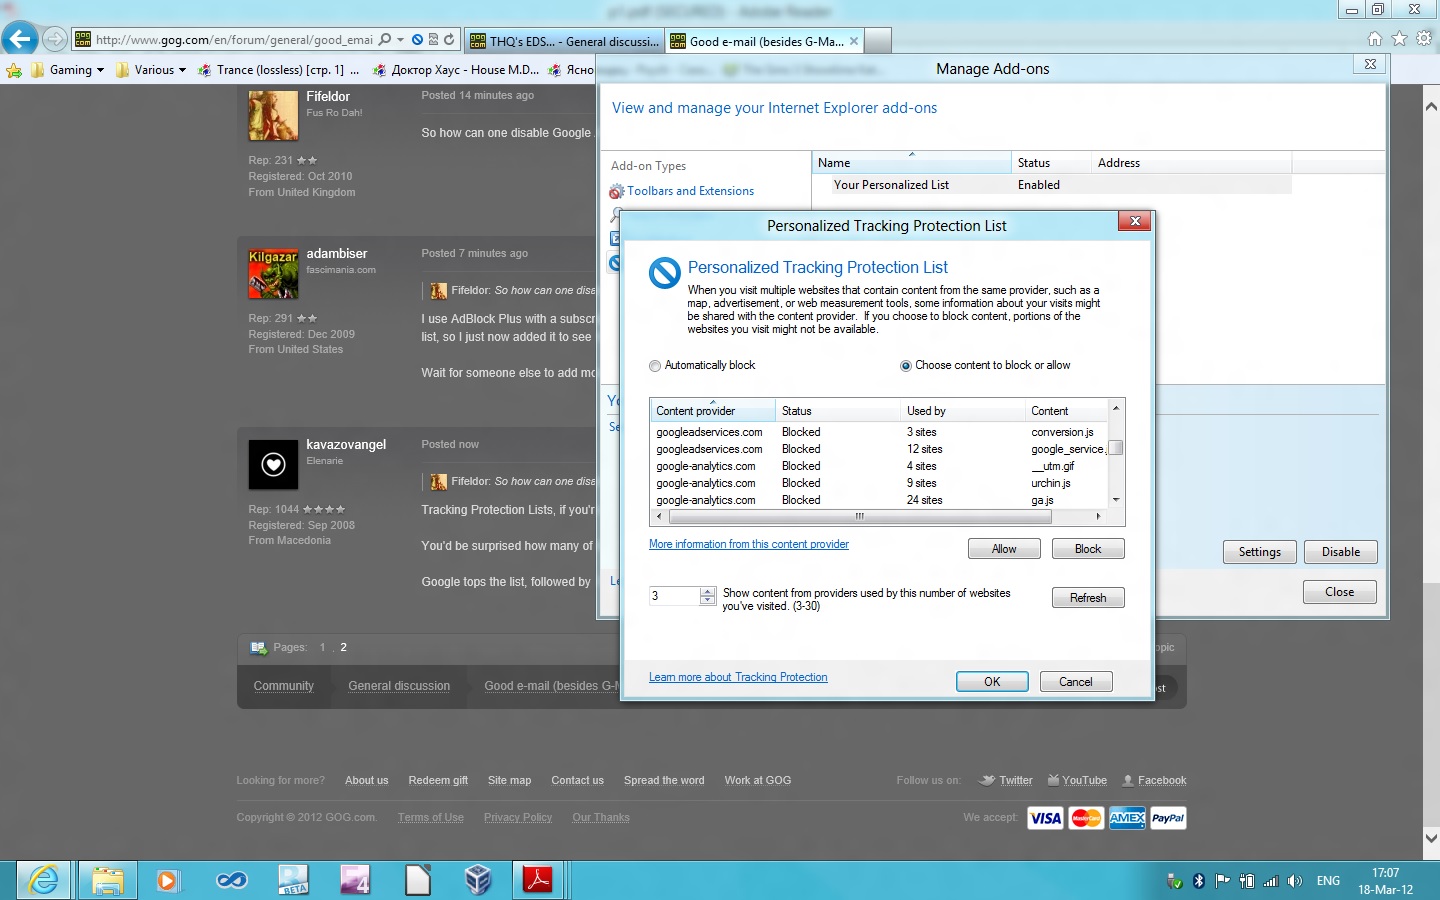Image resolution: width=1440 pixels, height=900 pixels.
Task: Click the search magnifier in address bar
Action: (385, 40)
